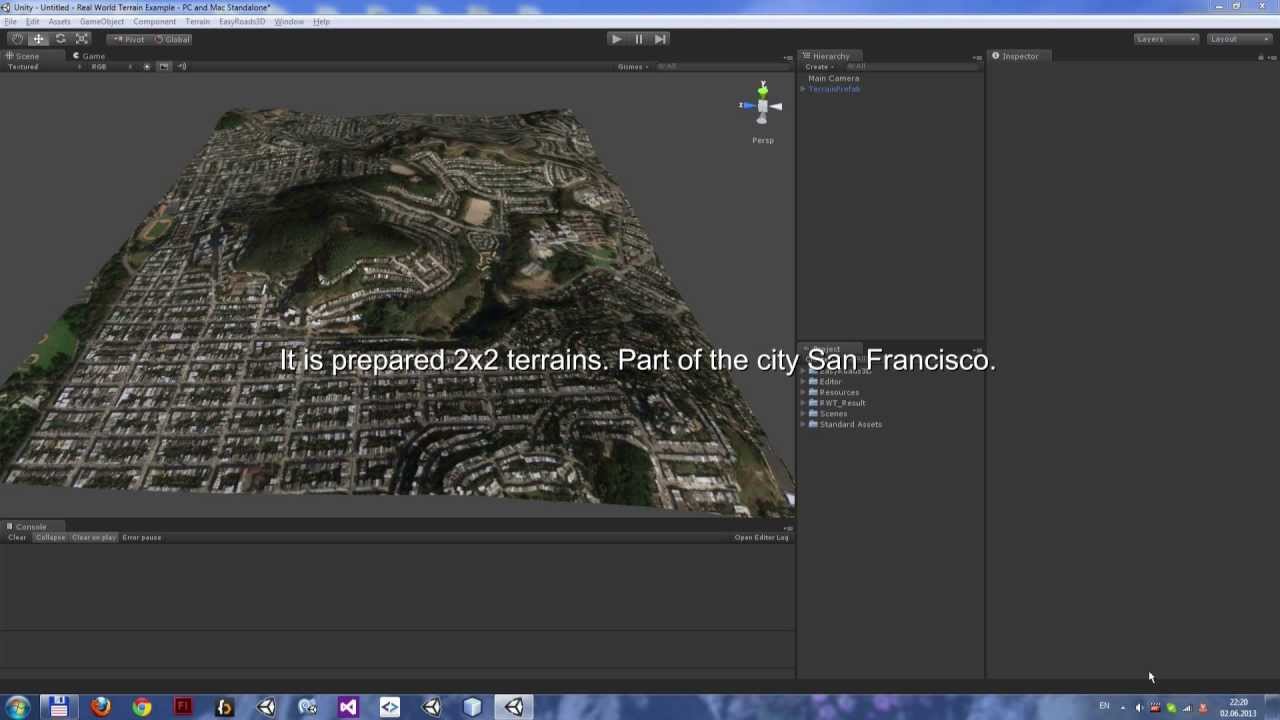1280x720 pixels.
Task: Open the Terrain menu
Action: 198,22
